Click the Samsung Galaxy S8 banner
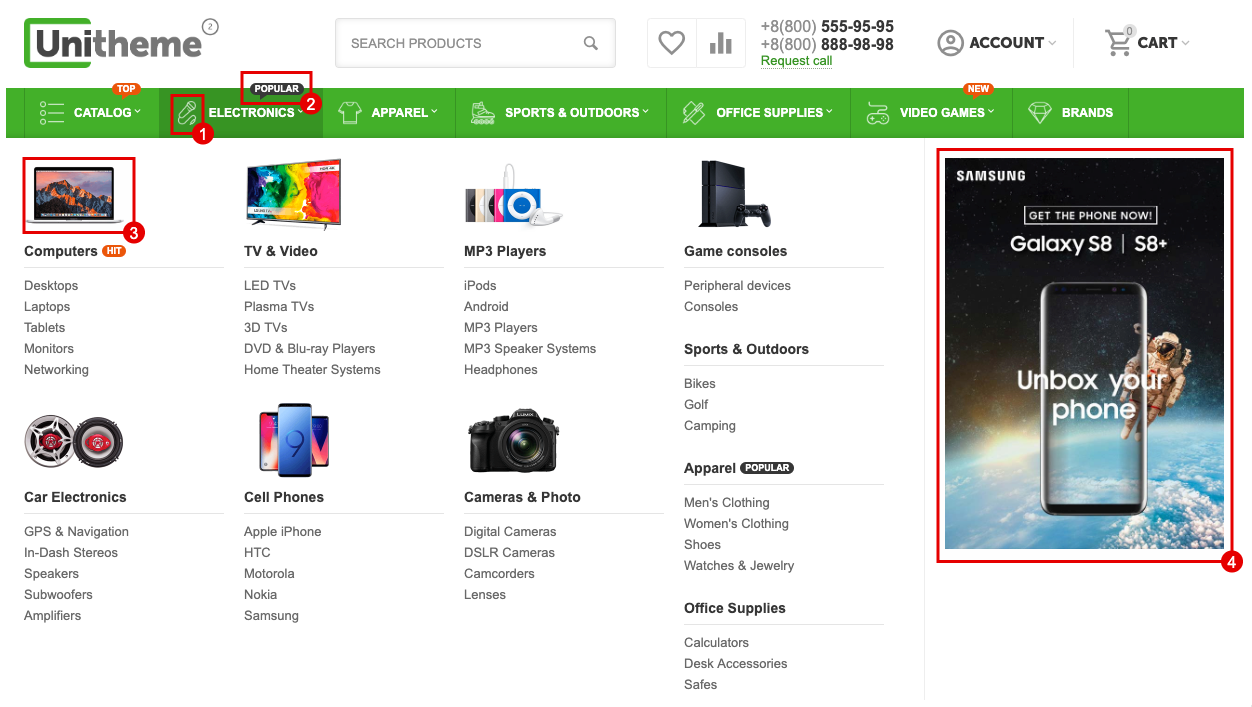 pos(1084,353)
